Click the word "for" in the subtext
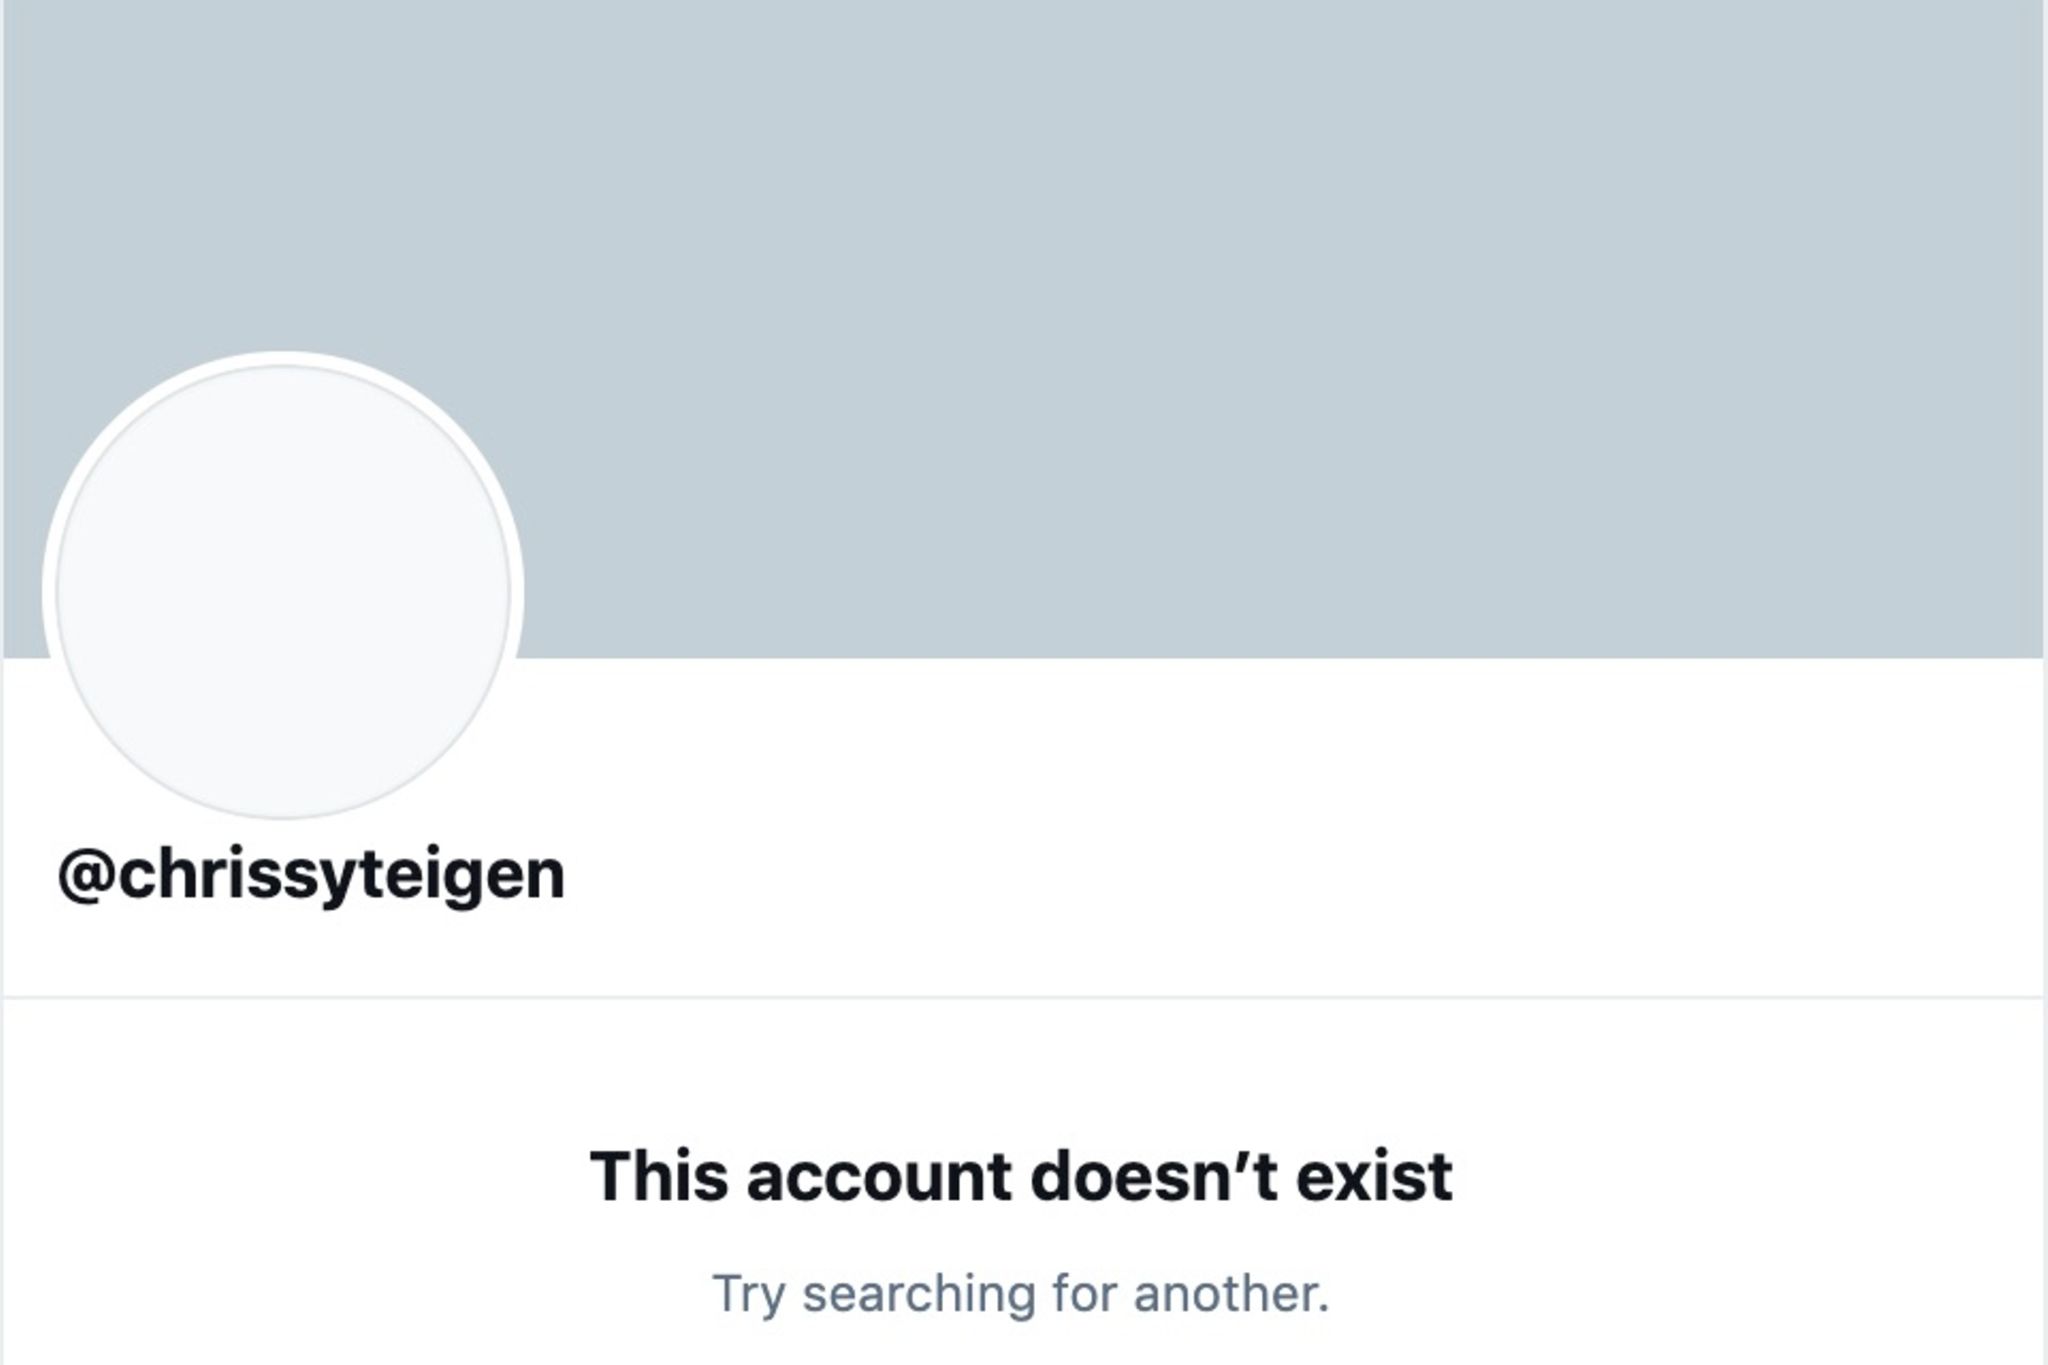The height and width of the screenshot is (1365, 2048). 1085,1292
